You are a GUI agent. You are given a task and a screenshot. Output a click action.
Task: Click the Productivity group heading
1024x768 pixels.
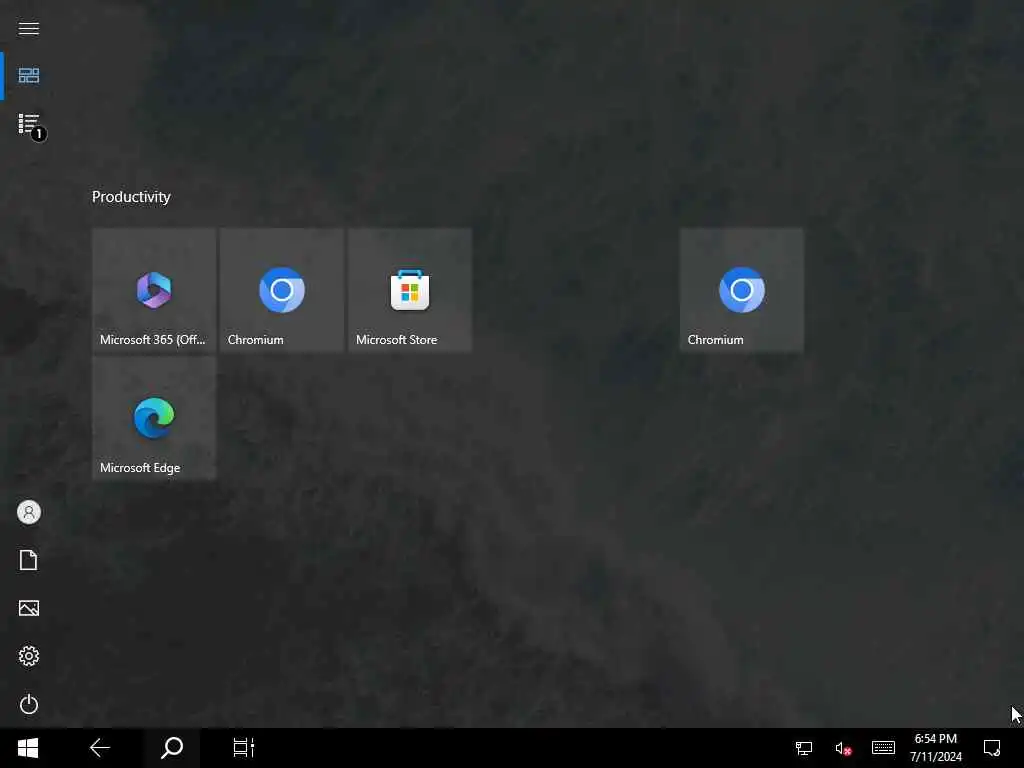(x=131, y=197)
